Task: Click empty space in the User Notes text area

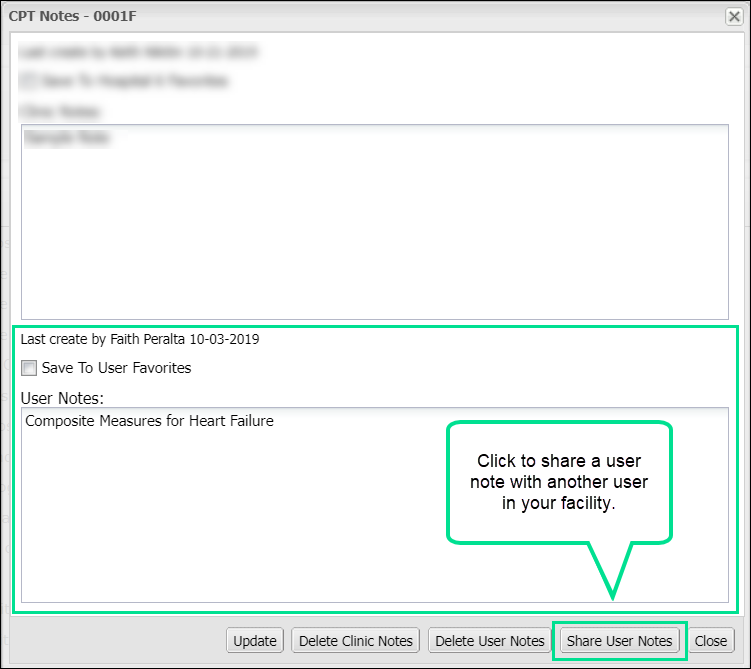Action: pyautogui.click(x=230, y=520)
